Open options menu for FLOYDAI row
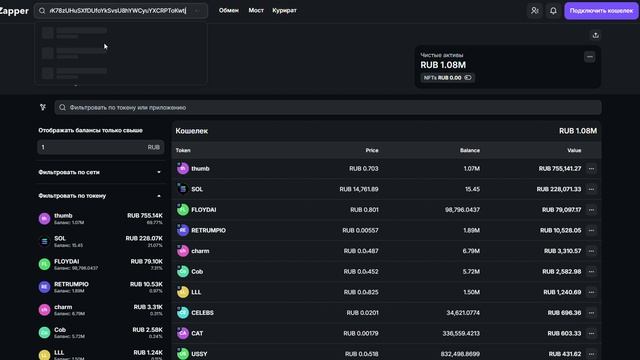Image resolution: width=640 pixels, height=360 pixels. pos(591,210)
